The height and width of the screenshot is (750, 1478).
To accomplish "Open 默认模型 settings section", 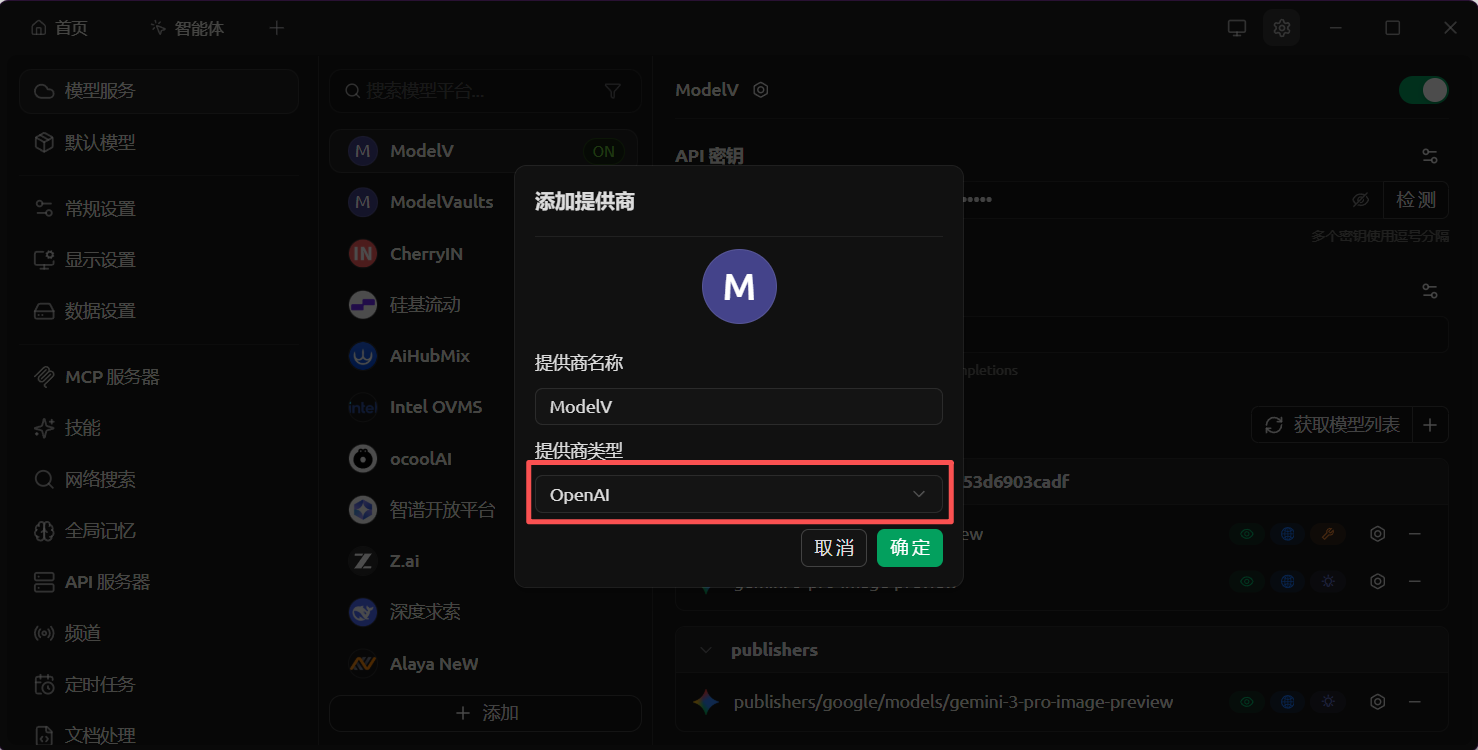I will point(159,143).
